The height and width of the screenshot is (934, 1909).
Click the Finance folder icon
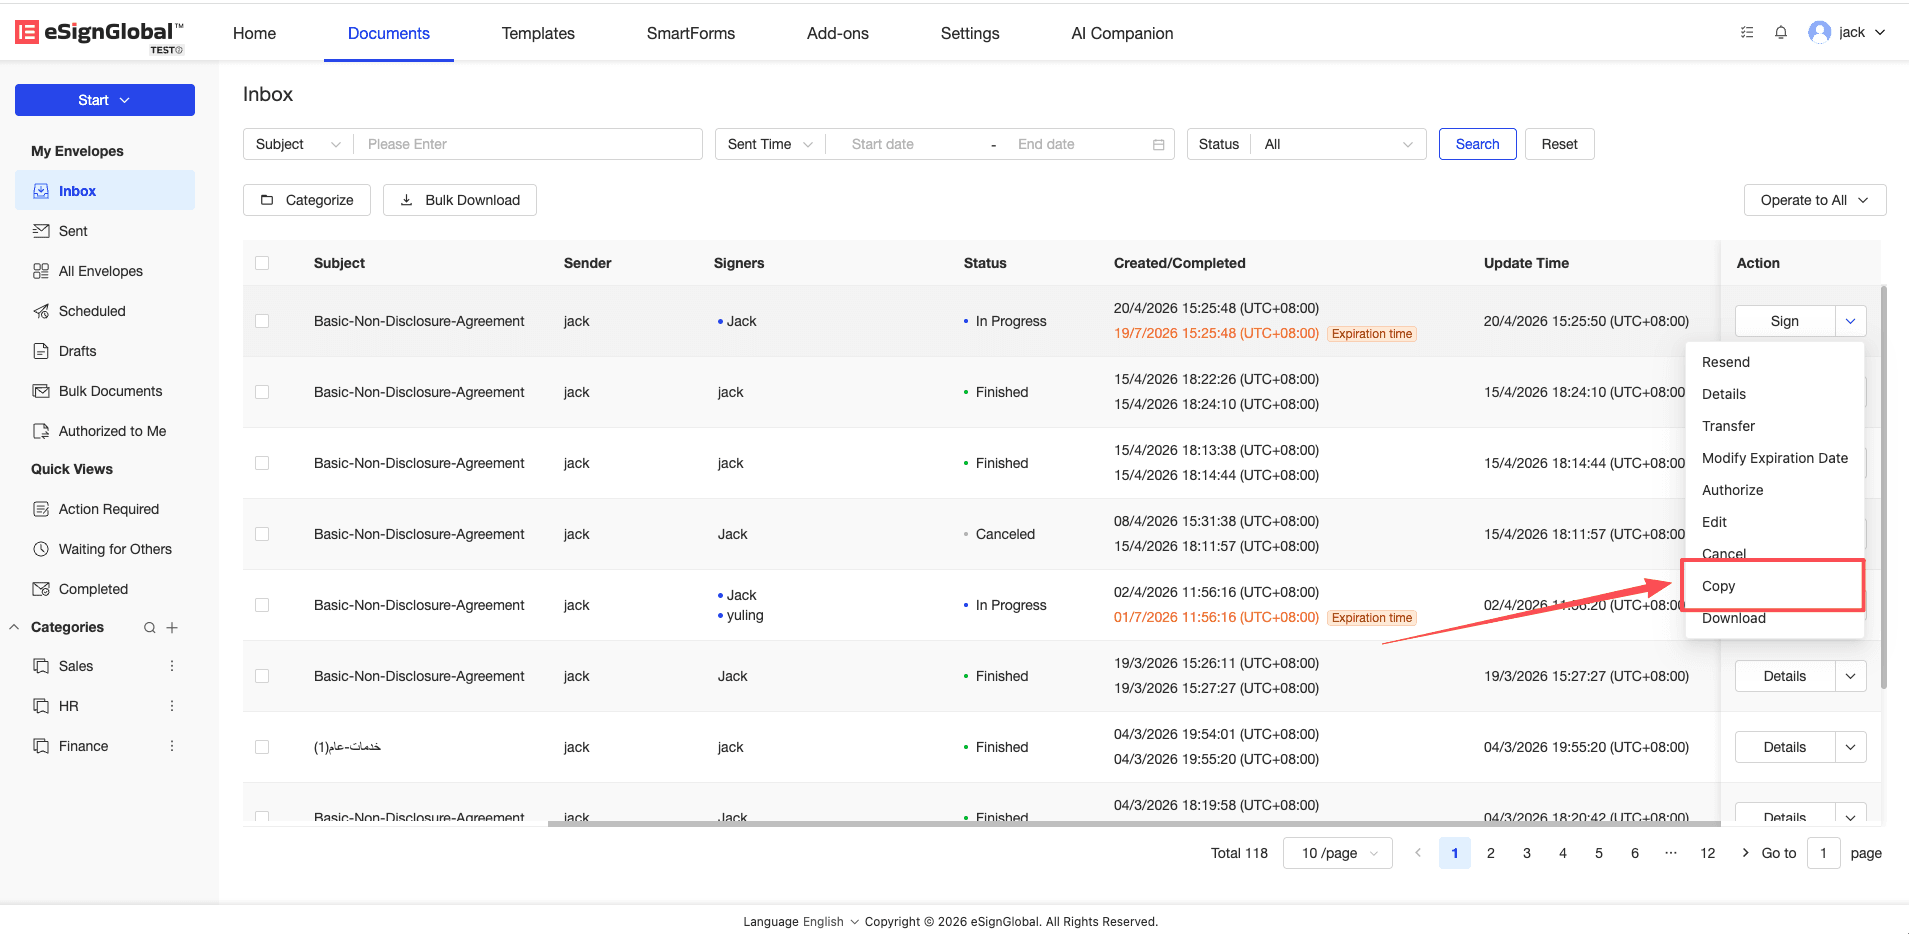click(x=41, y=746)
